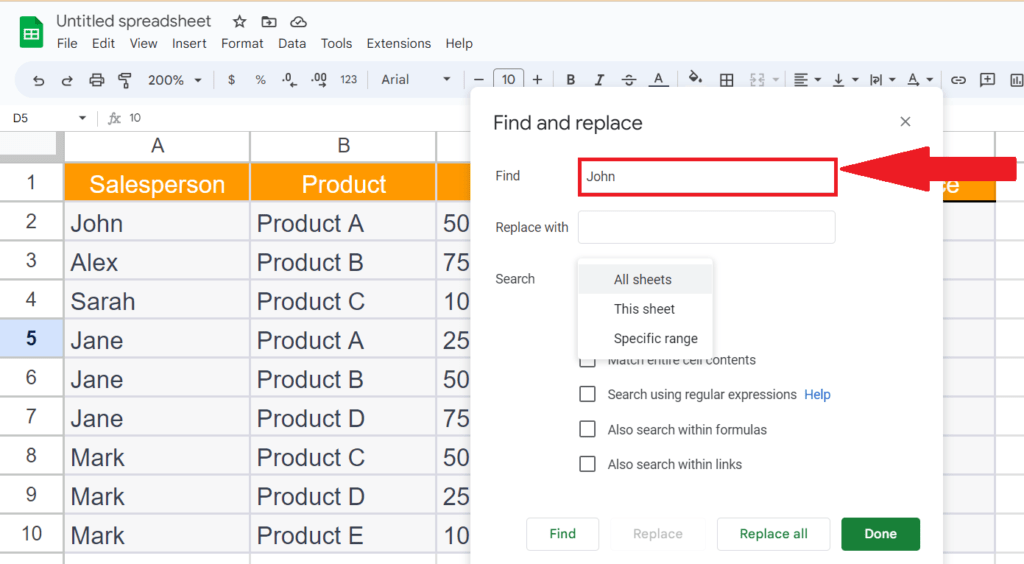Open the Insert menu
This screenshot has height=564, width=1024.
[x=189, y=44]
